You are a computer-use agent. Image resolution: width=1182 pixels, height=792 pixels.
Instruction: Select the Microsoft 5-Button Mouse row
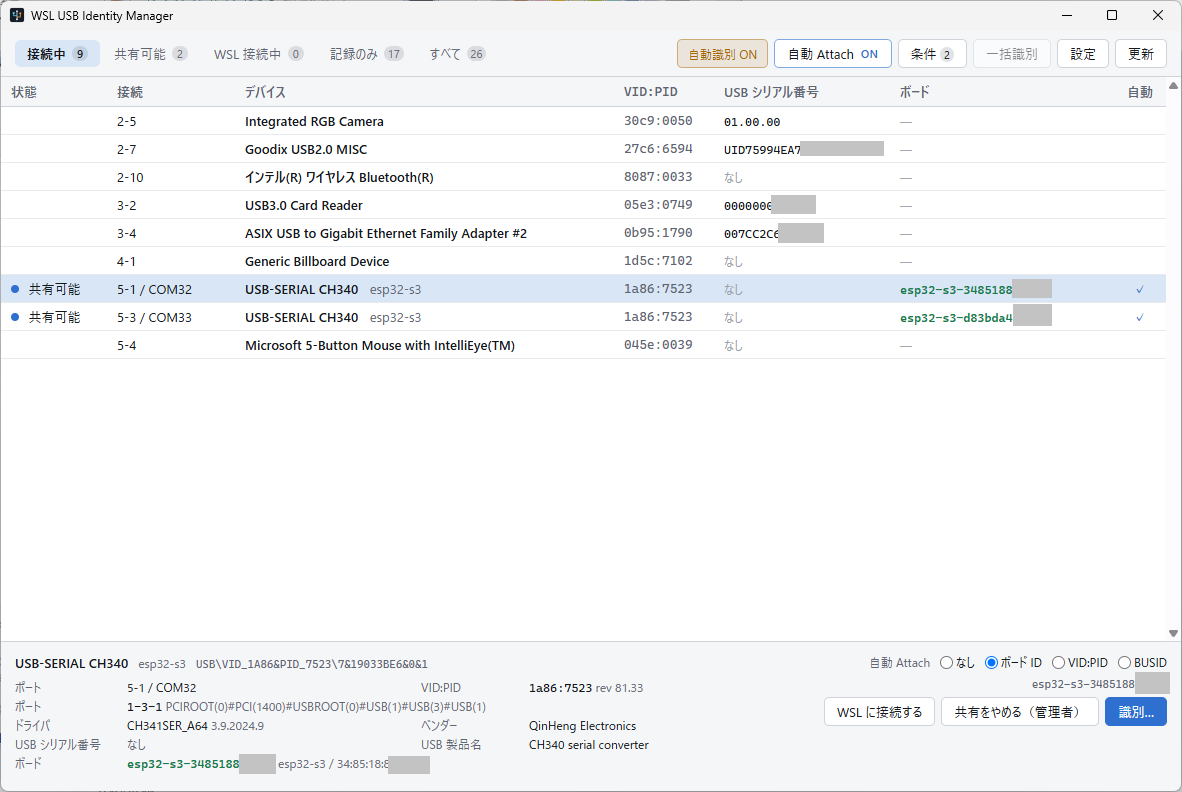point(583,345)
